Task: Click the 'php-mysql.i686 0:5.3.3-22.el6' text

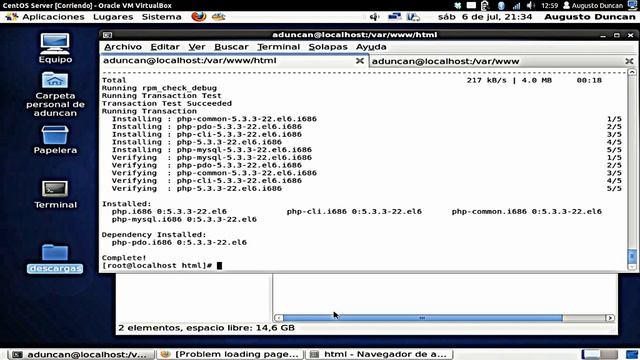Action: [x=184, y=219]
